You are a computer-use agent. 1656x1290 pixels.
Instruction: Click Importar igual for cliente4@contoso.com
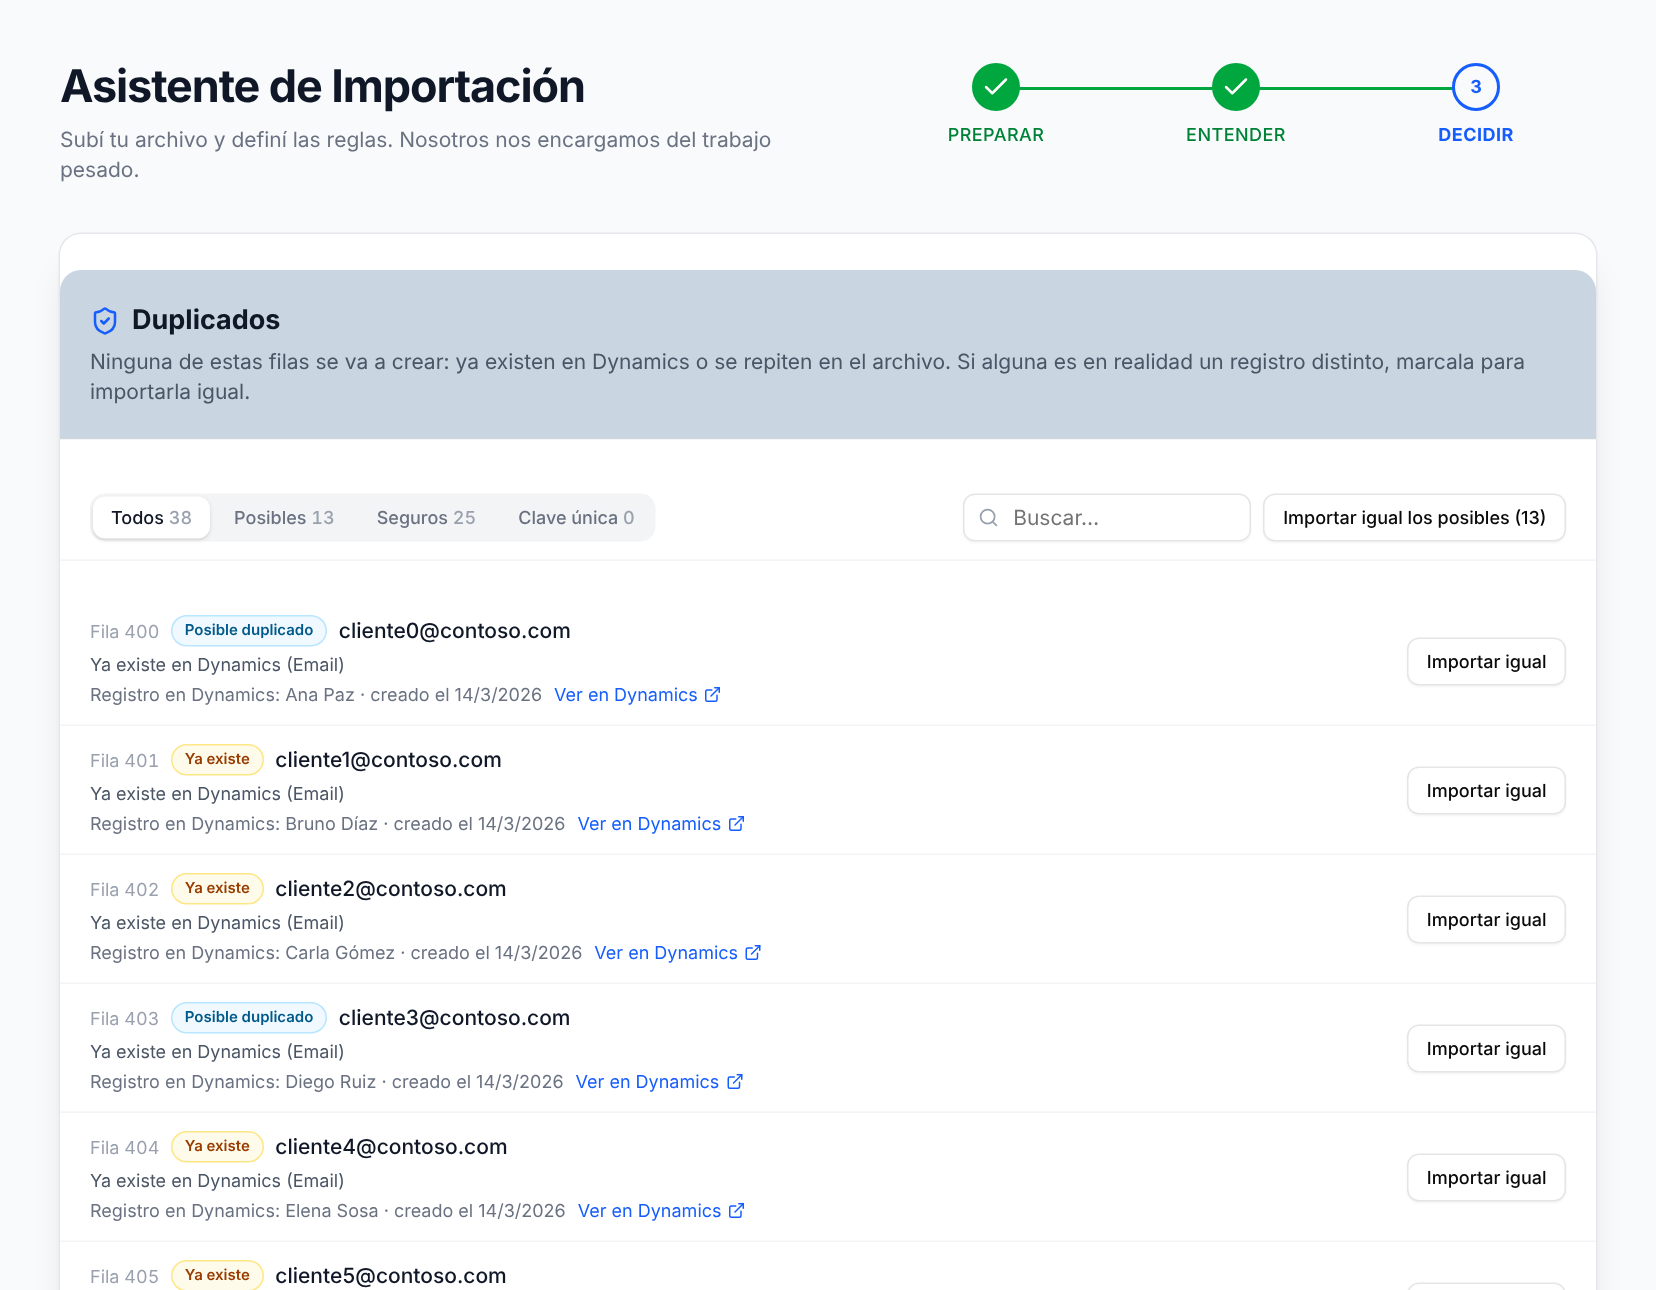click(1486, 1178)
